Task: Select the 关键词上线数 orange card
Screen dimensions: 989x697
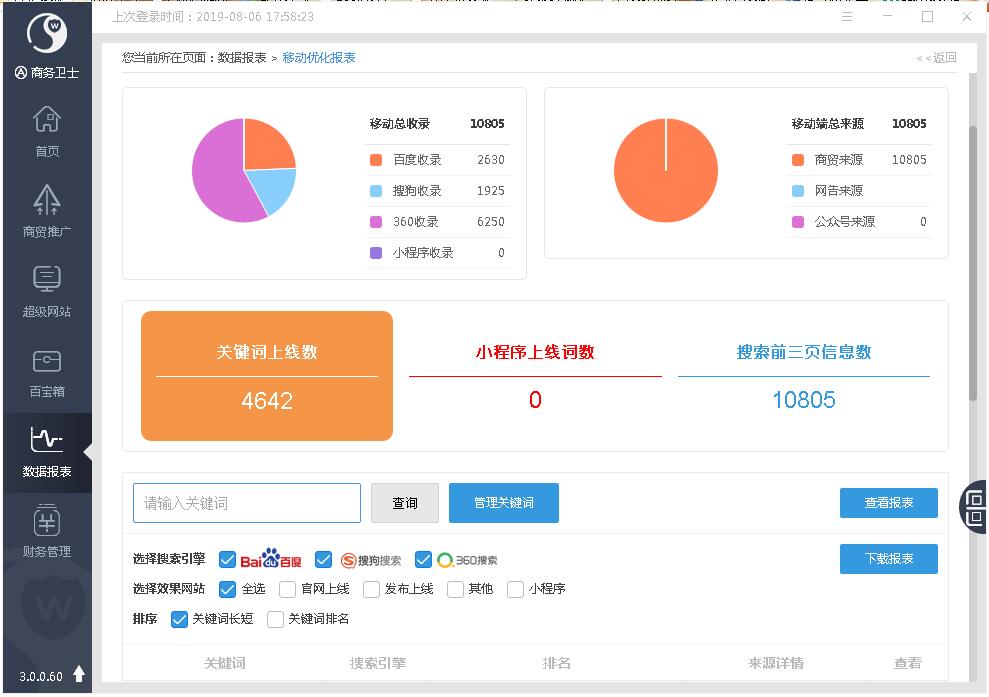Action: (x=267, y=376)
